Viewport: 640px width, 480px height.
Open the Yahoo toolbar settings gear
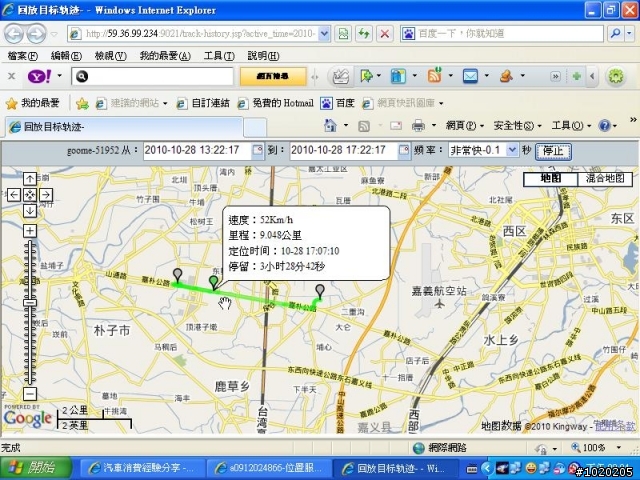[x=616, y=76]
